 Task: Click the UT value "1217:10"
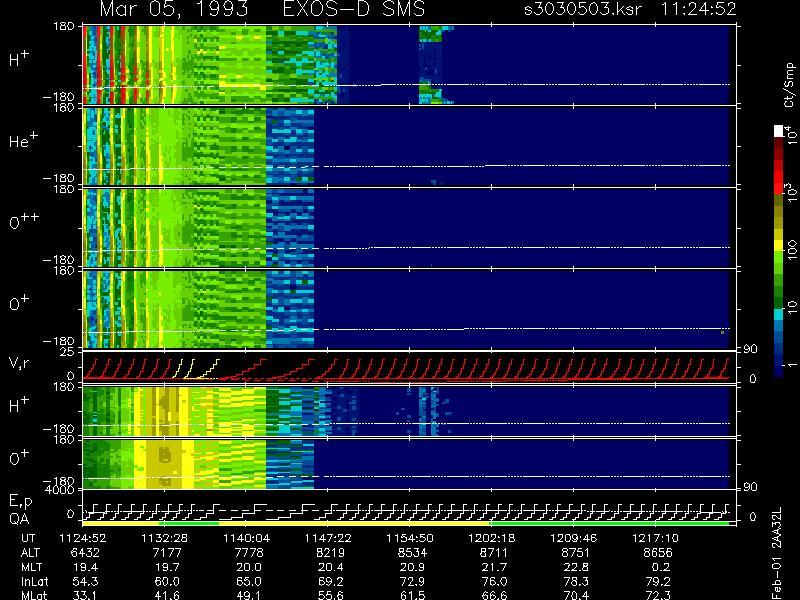pos(656,538)
